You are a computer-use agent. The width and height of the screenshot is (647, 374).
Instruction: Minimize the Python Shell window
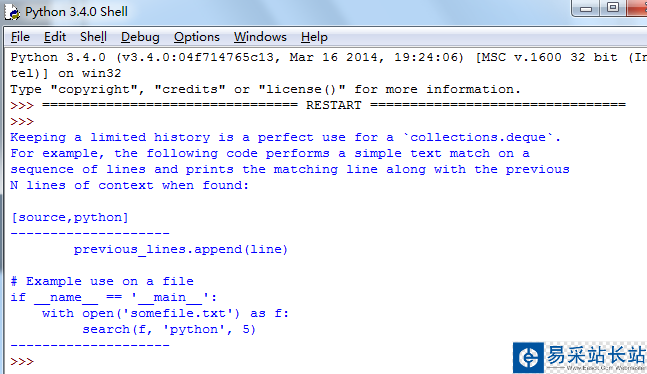pyautogui.click(x=586, y=8)
